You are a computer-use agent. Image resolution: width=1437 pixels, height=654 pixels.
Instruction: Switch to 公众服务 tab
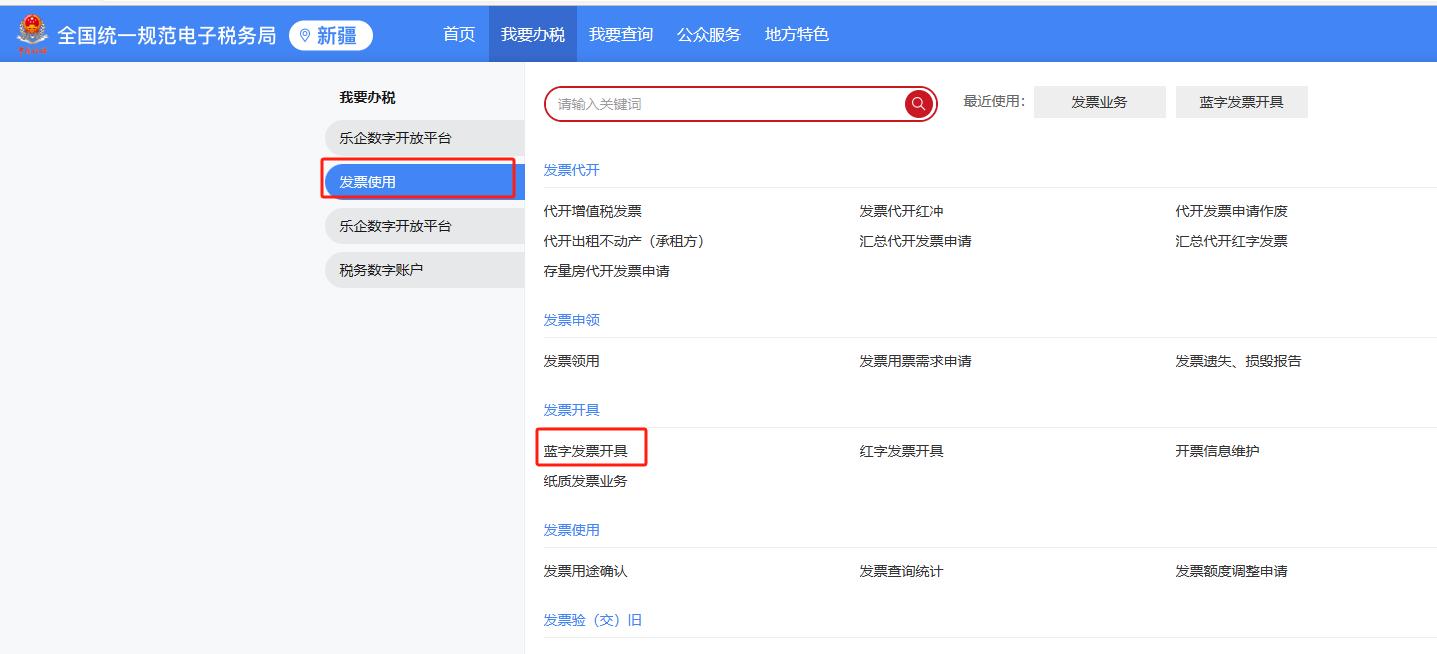[709, 34]
